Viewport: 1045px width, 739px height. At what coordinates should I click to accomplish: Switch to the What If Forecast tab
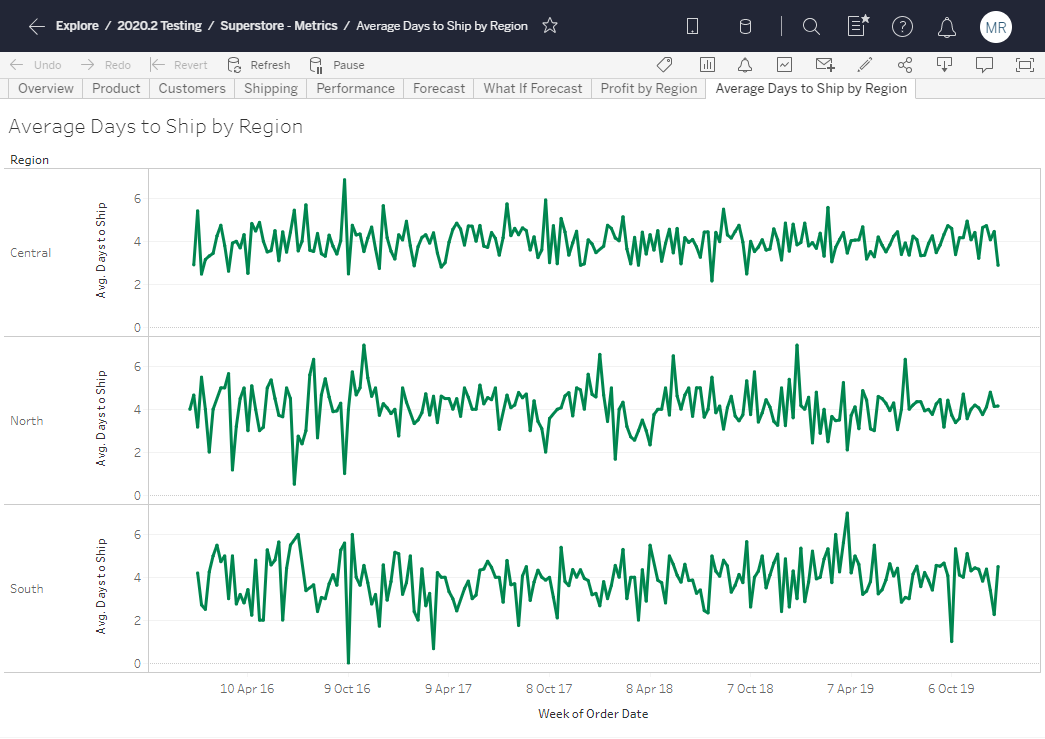click(532, 88)
